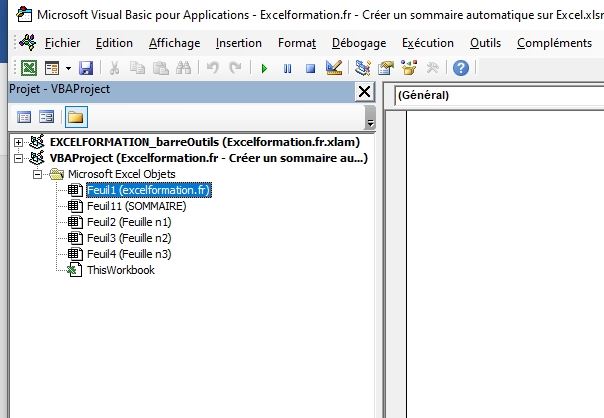Select Feuil2 (Feuille n1) module
The height and width of the screenshot is (418, 604).
[x=129, y=222]
